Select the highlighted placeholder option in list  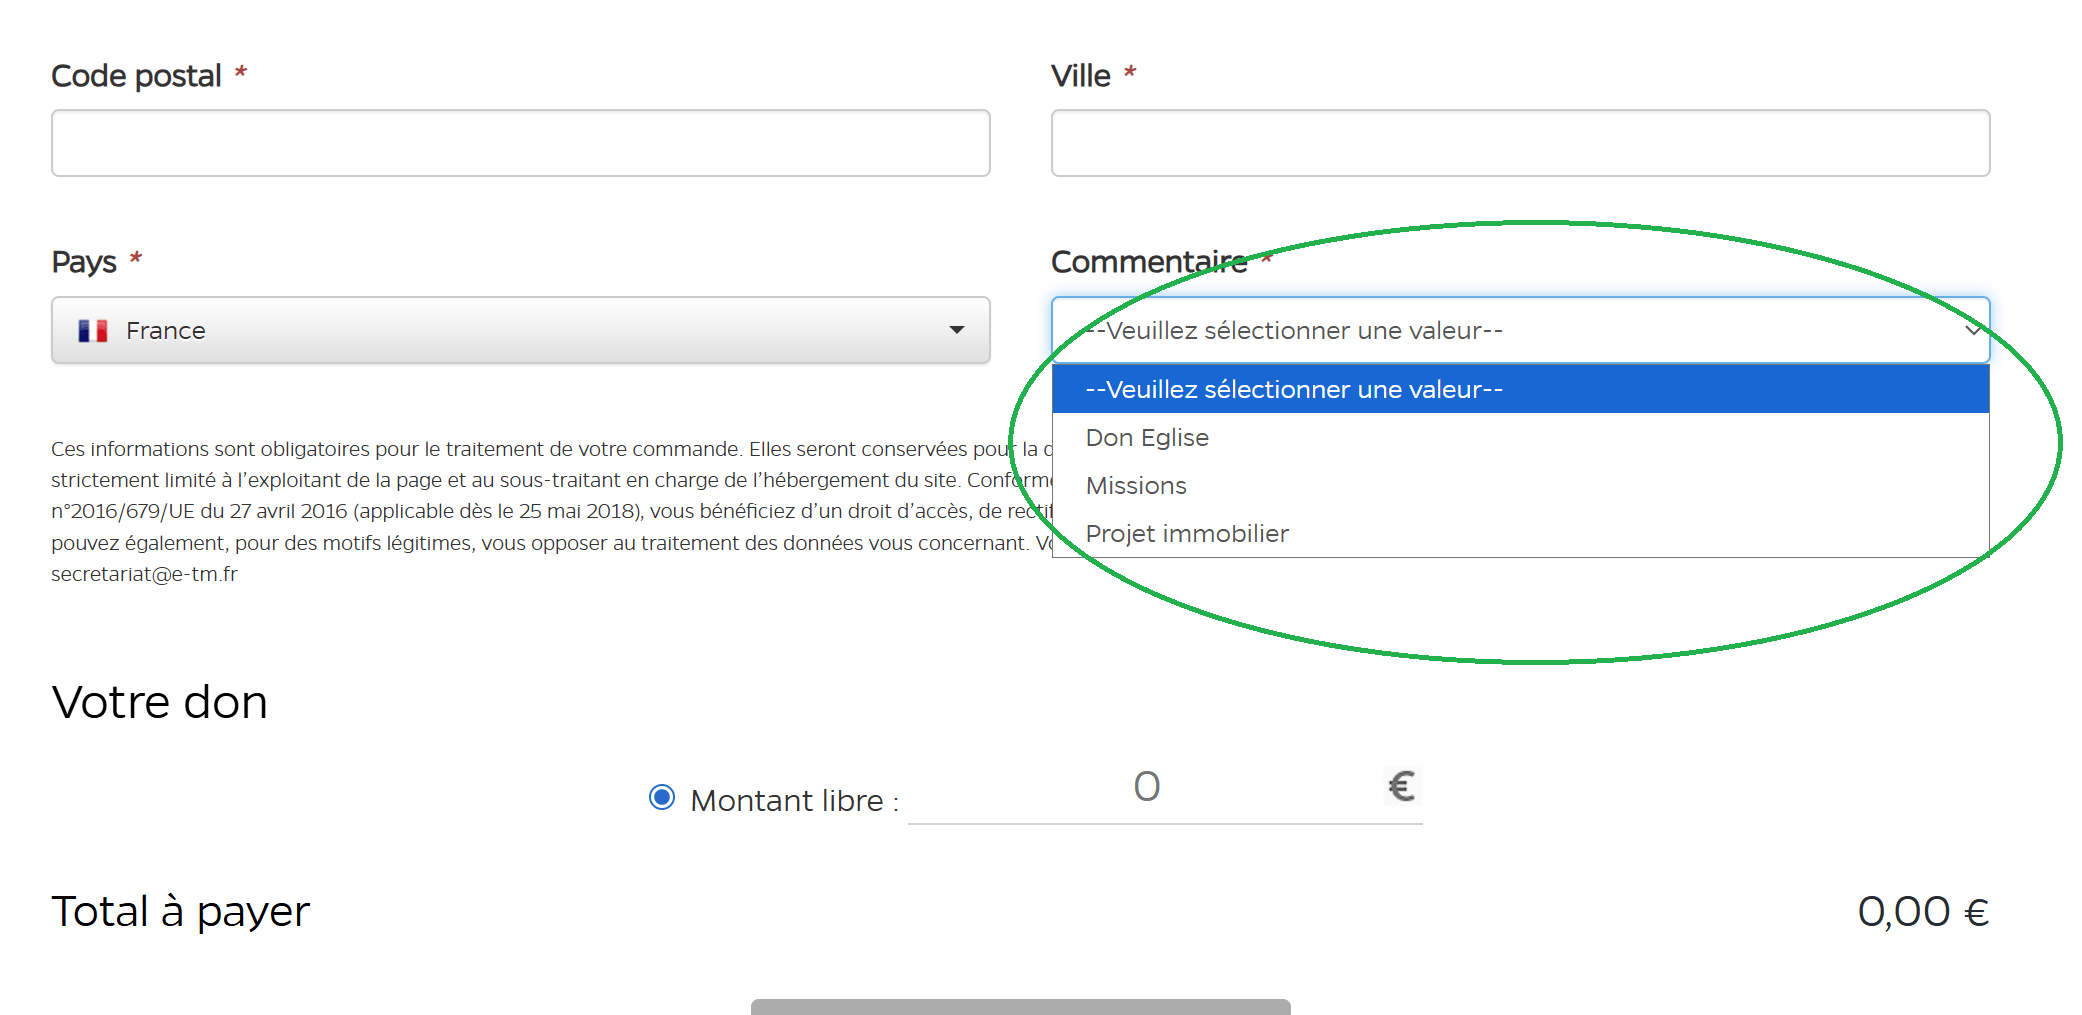(1294, 389)
